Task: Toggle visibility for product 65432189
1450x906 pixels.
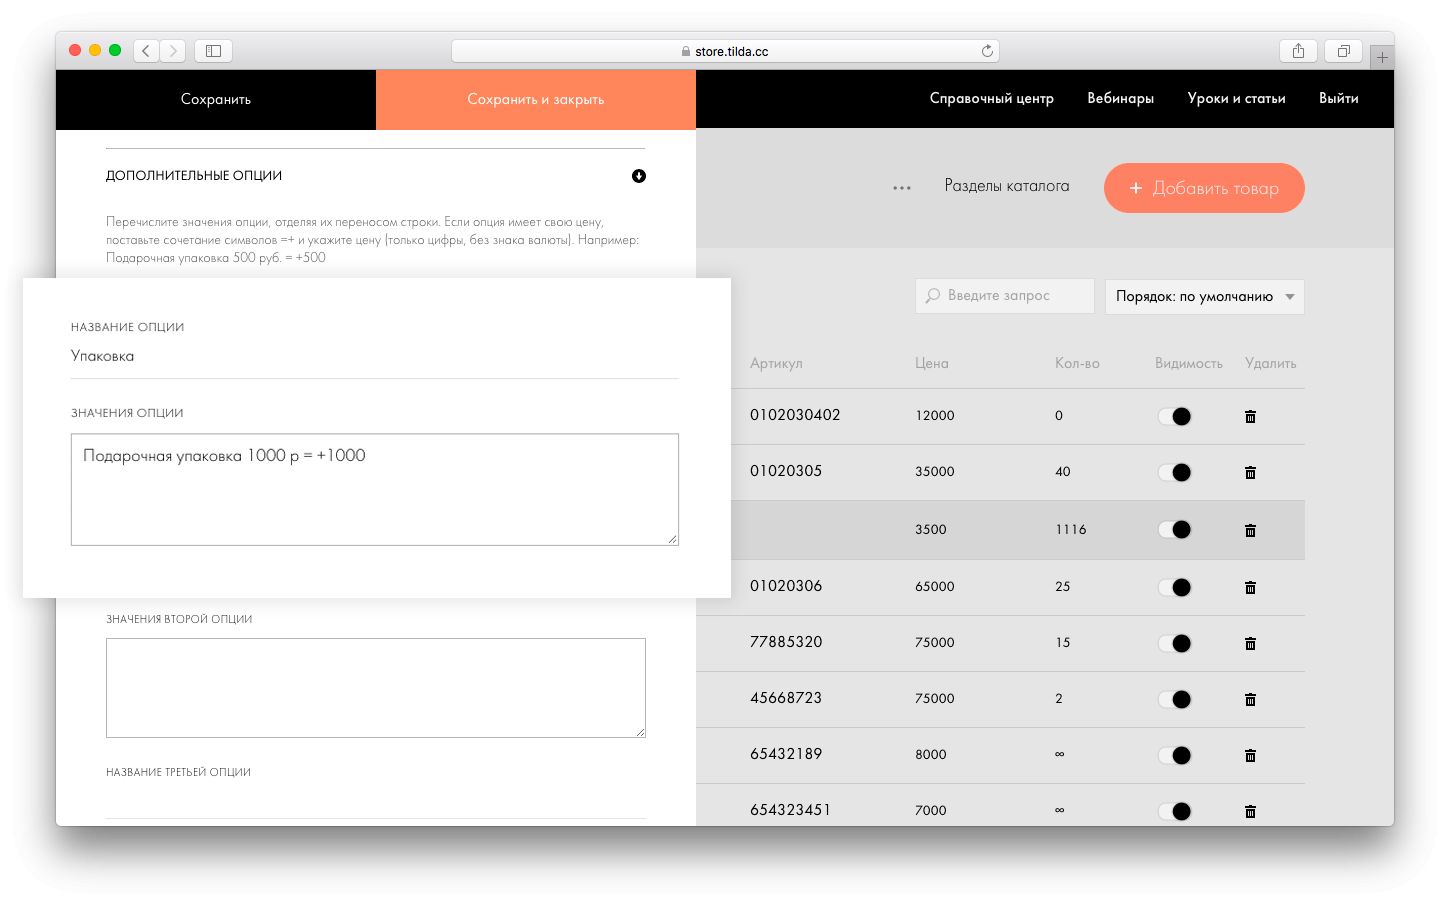Action: [1175, 755]
